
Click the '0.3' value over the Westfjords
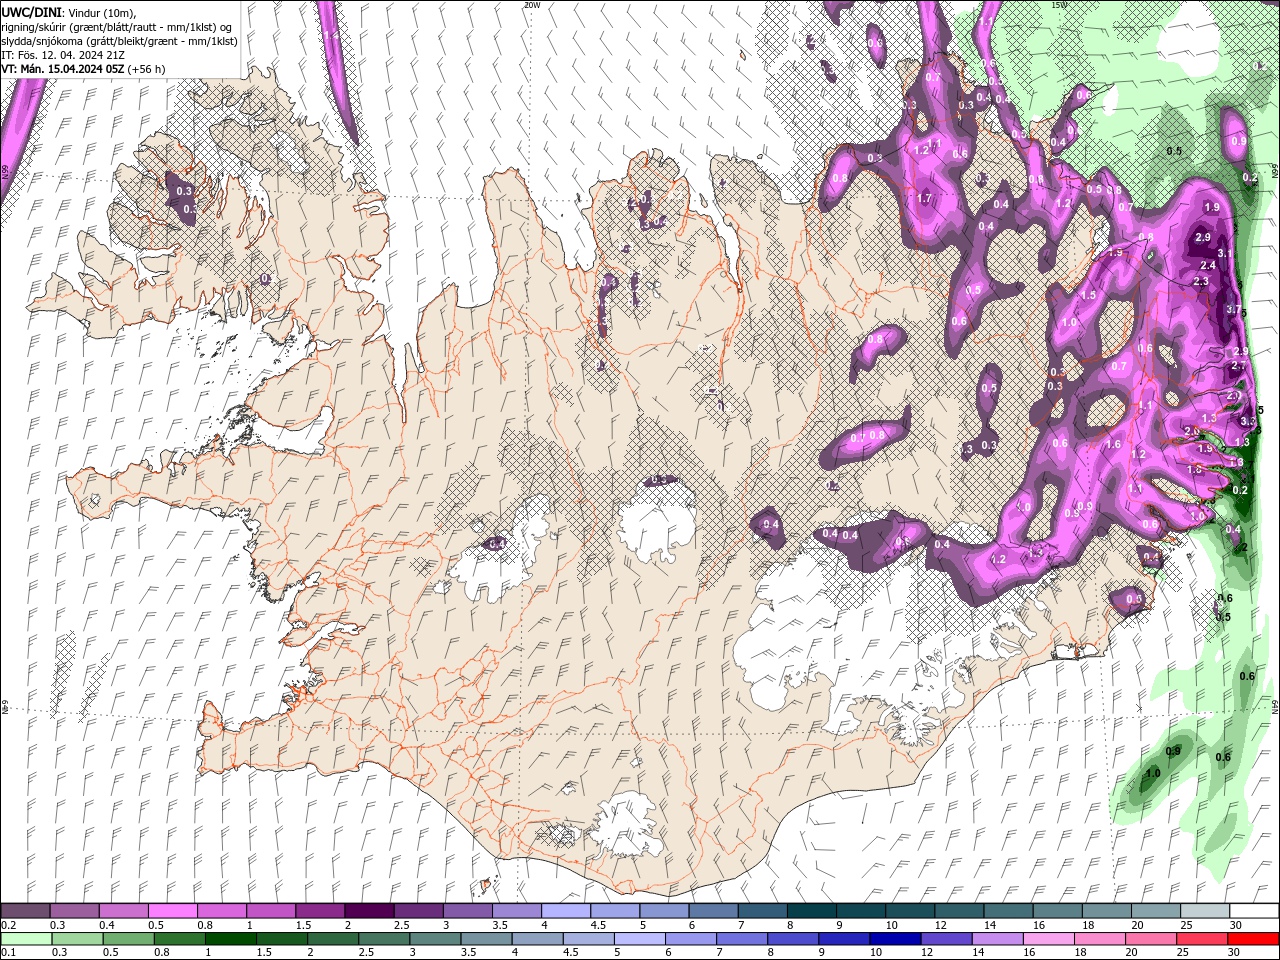(184, 191)
